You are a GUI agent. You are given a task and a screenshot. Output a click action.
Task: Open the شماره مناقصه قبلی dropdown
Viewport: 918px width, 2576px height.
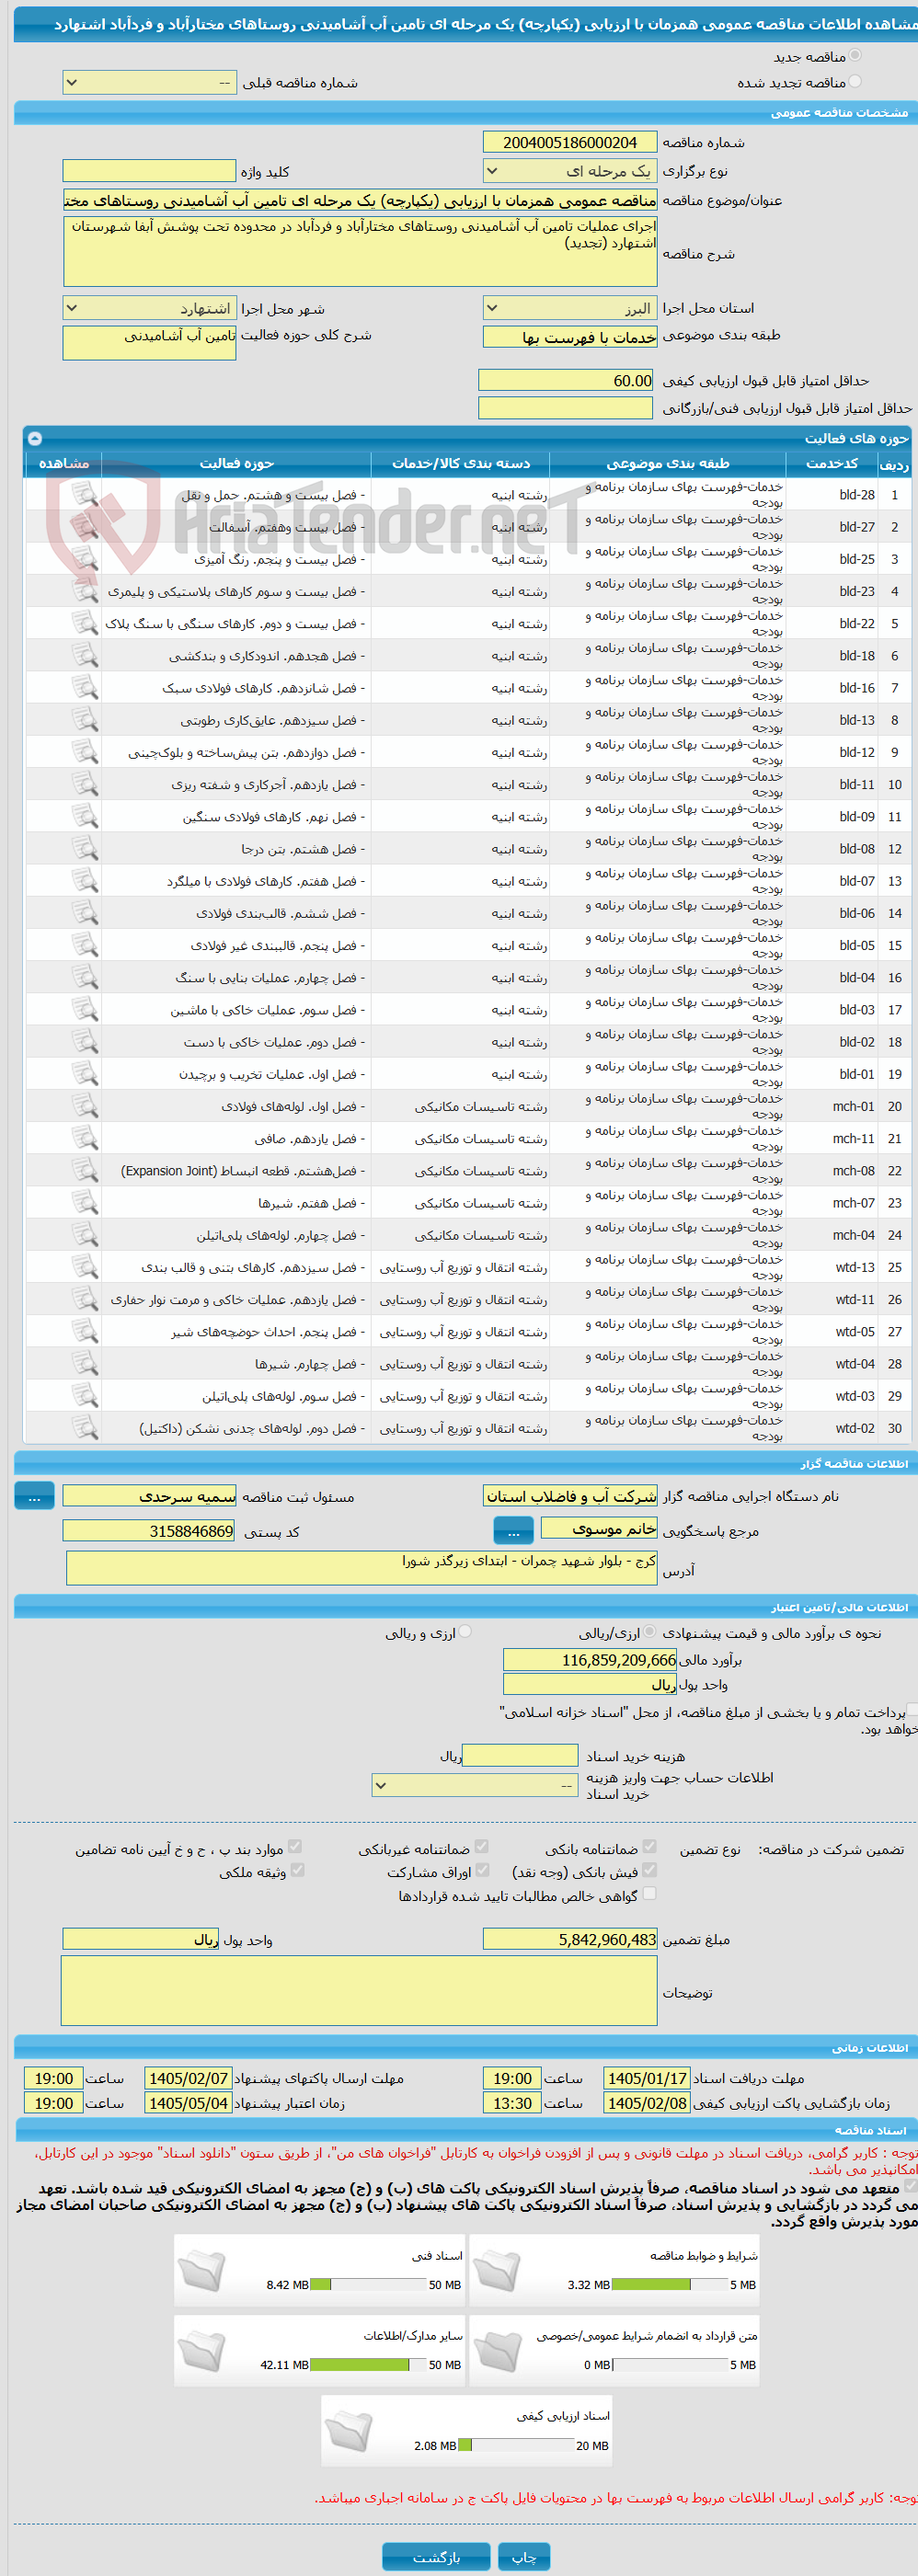tap(150, 82)
